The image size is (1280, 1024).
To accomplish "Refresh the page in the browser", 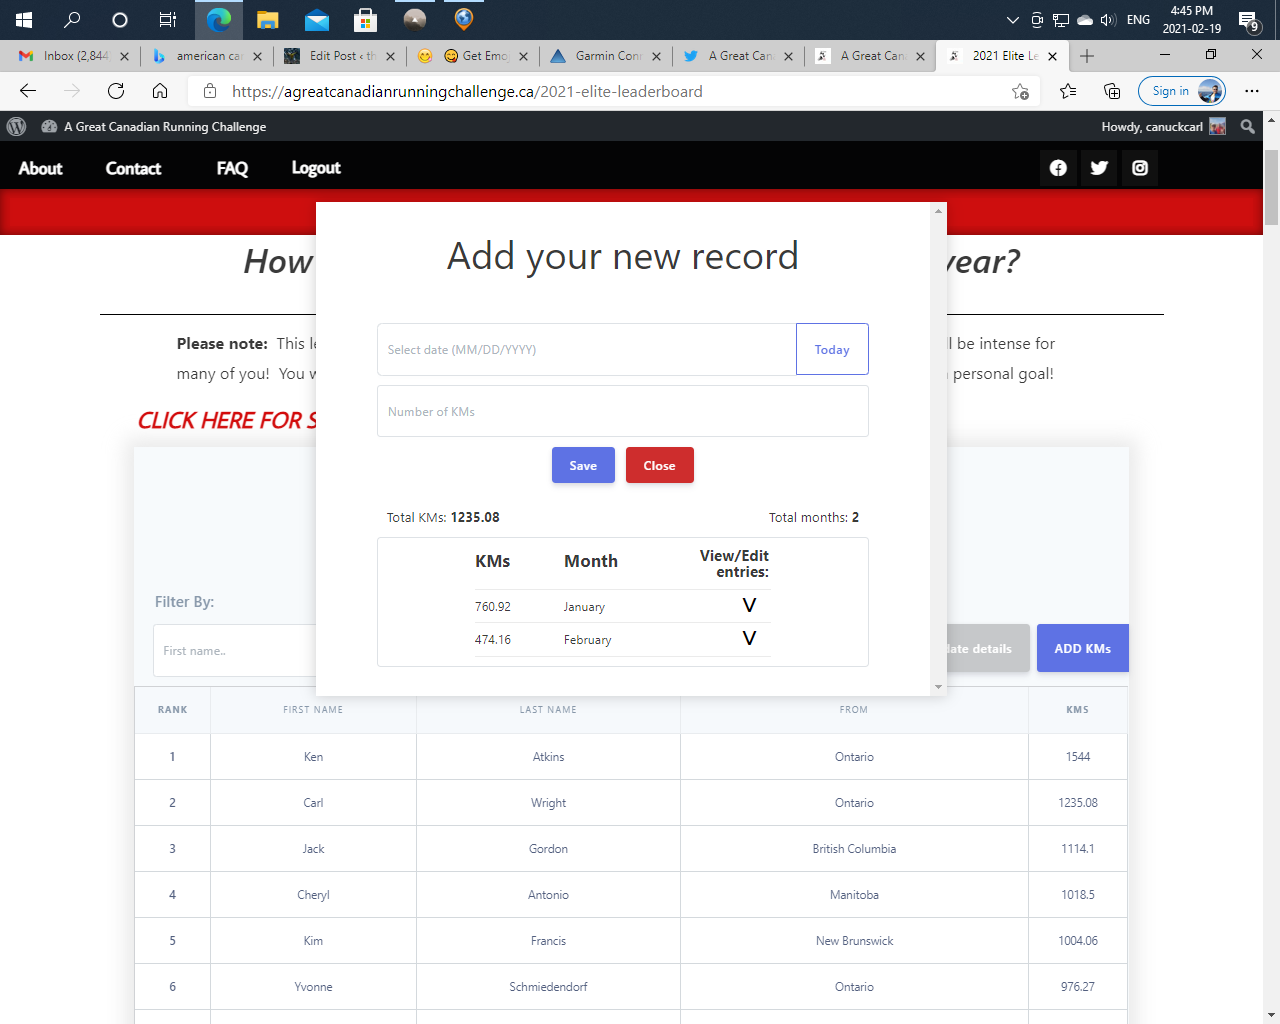I will [x=116, y=91].
